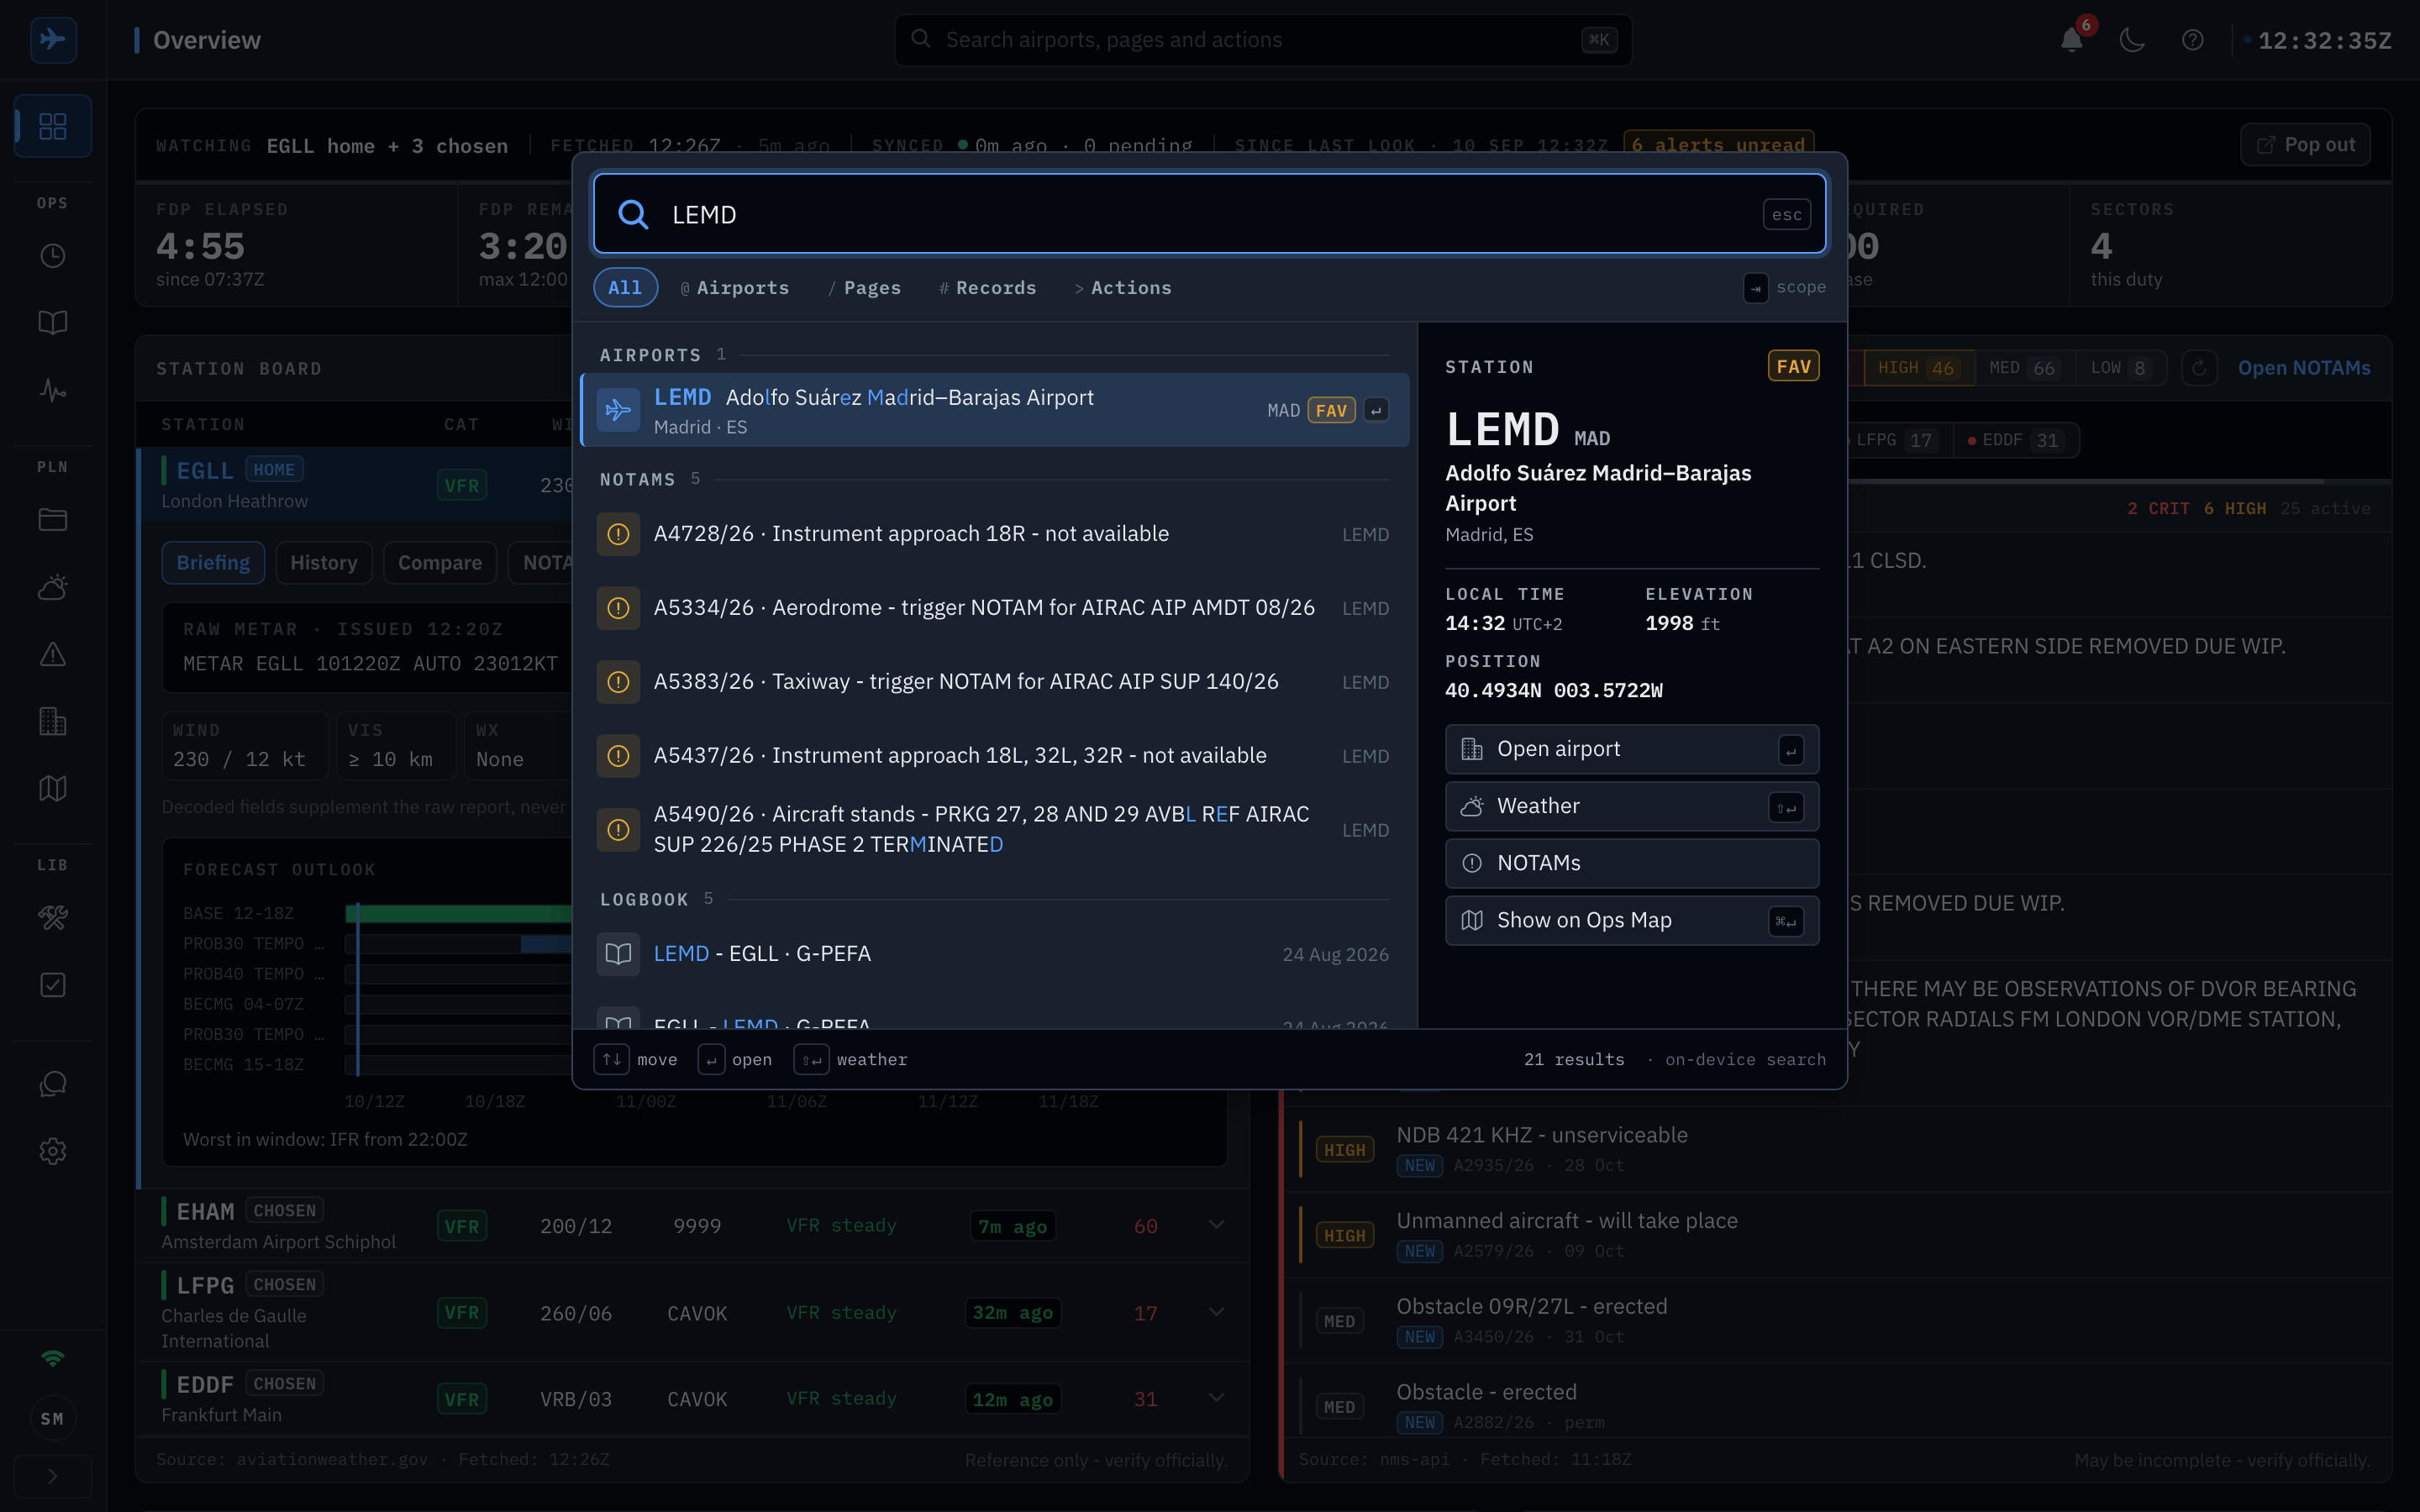Click the scope tab key hint
The image size is (2420, 1512).
pyautogui.click(x=1755, y=288)
